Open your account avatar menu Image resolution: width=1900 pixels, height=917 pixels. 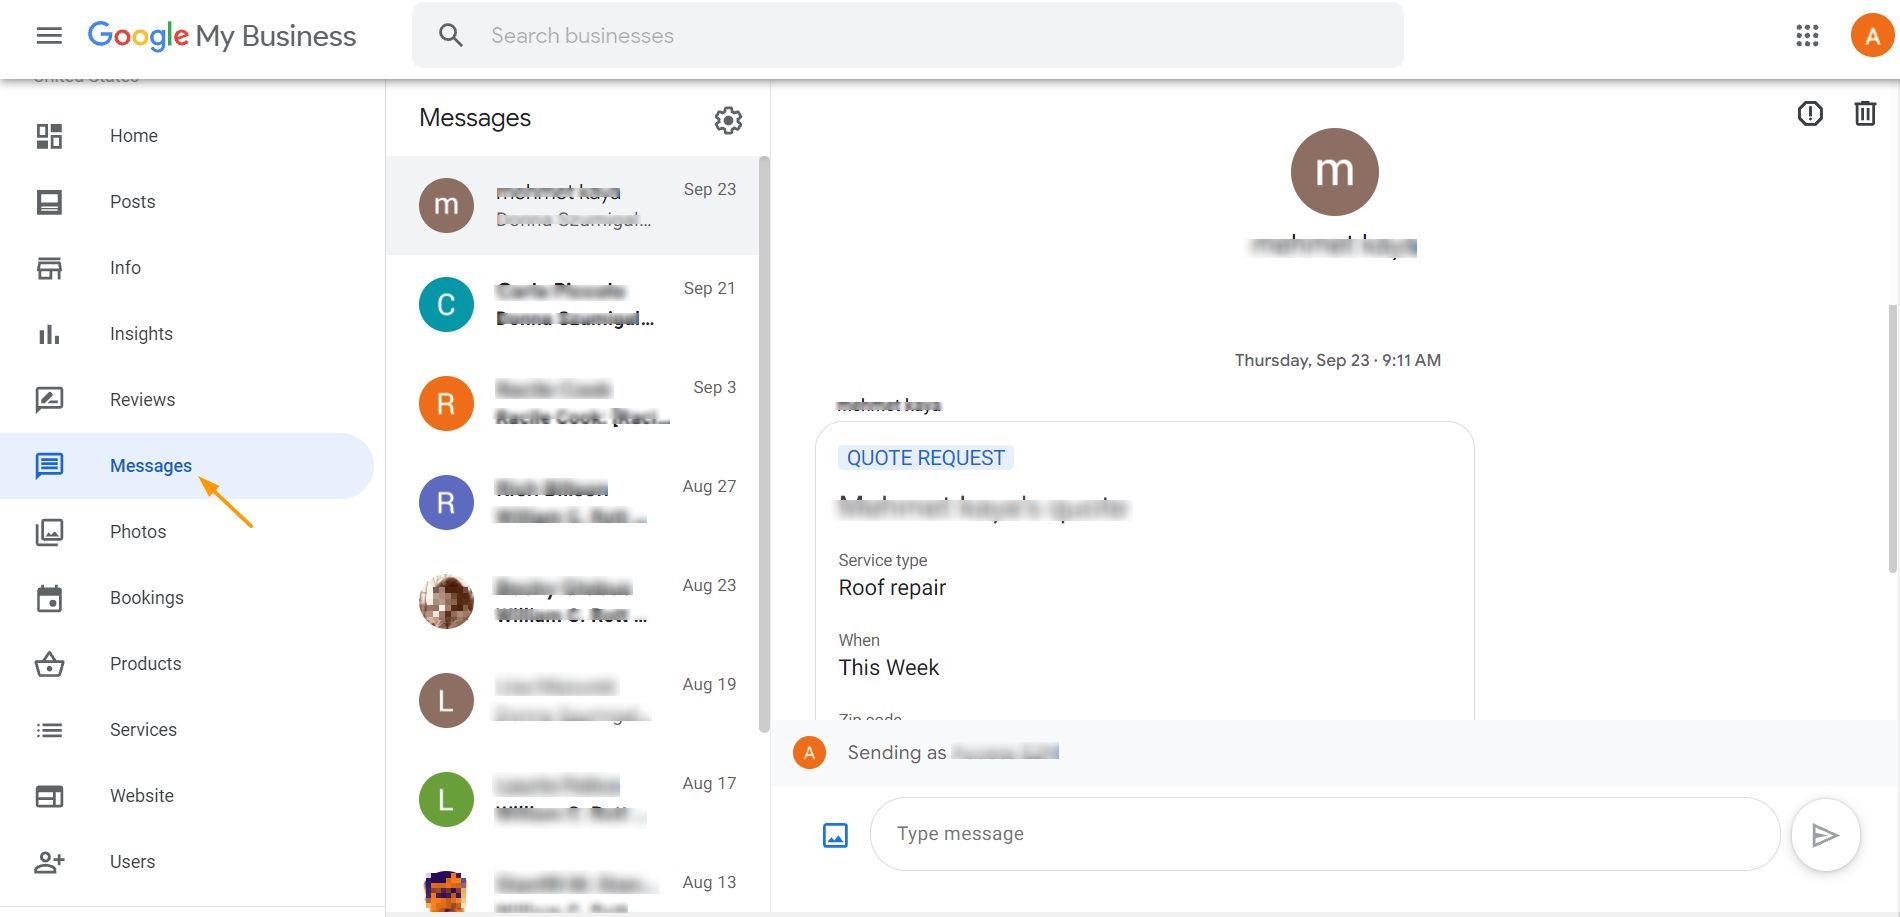pos(1872,35)
